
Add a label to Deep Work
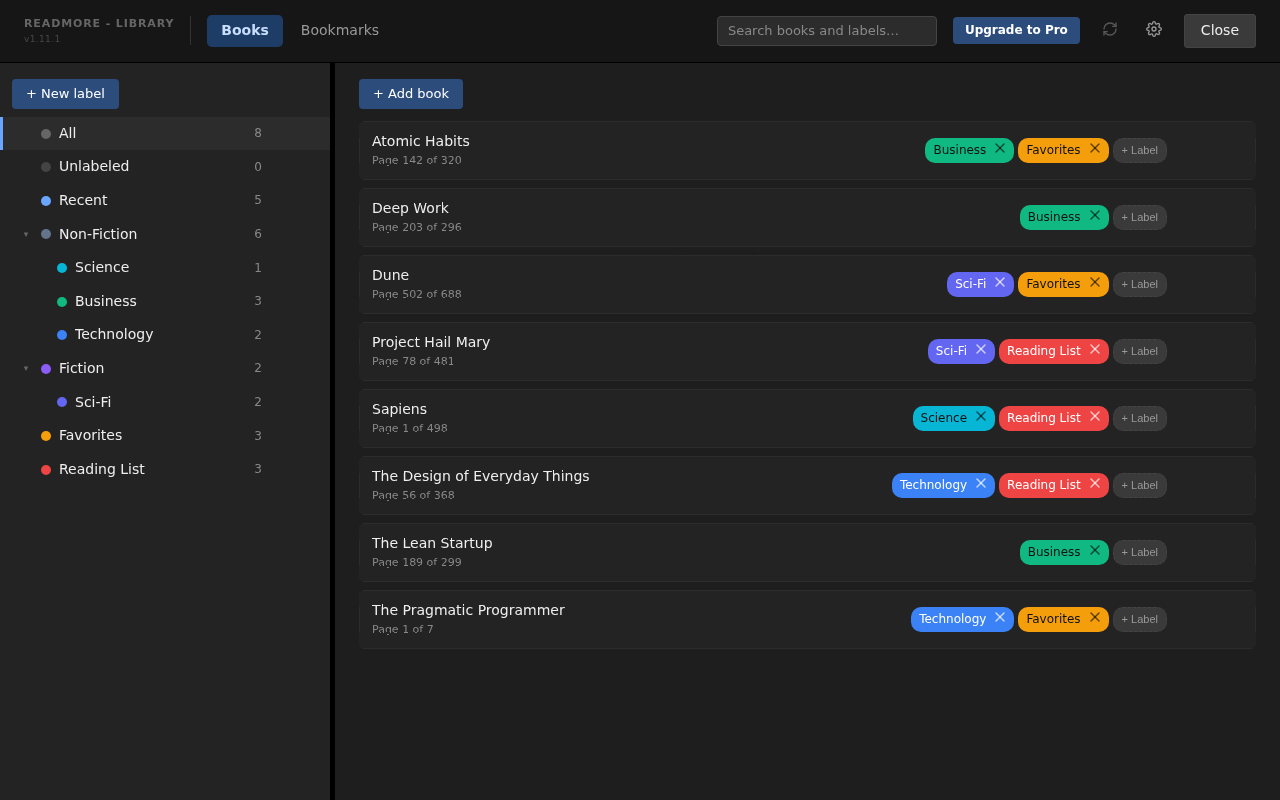click(x=1140, y=217)
